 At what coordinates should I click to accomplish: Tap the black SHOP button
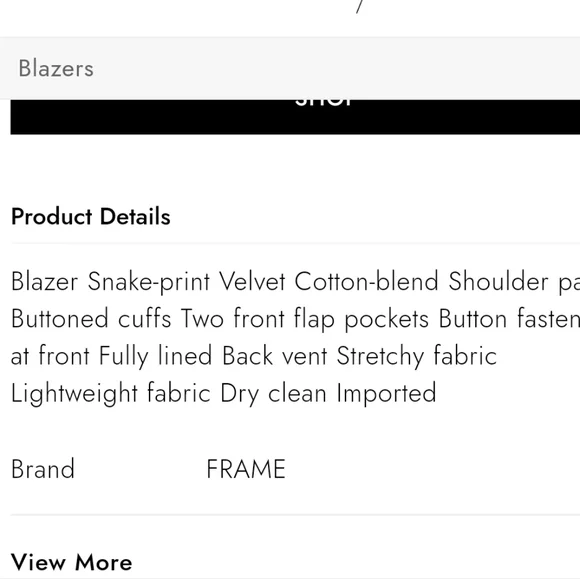(x=295, y=117)
